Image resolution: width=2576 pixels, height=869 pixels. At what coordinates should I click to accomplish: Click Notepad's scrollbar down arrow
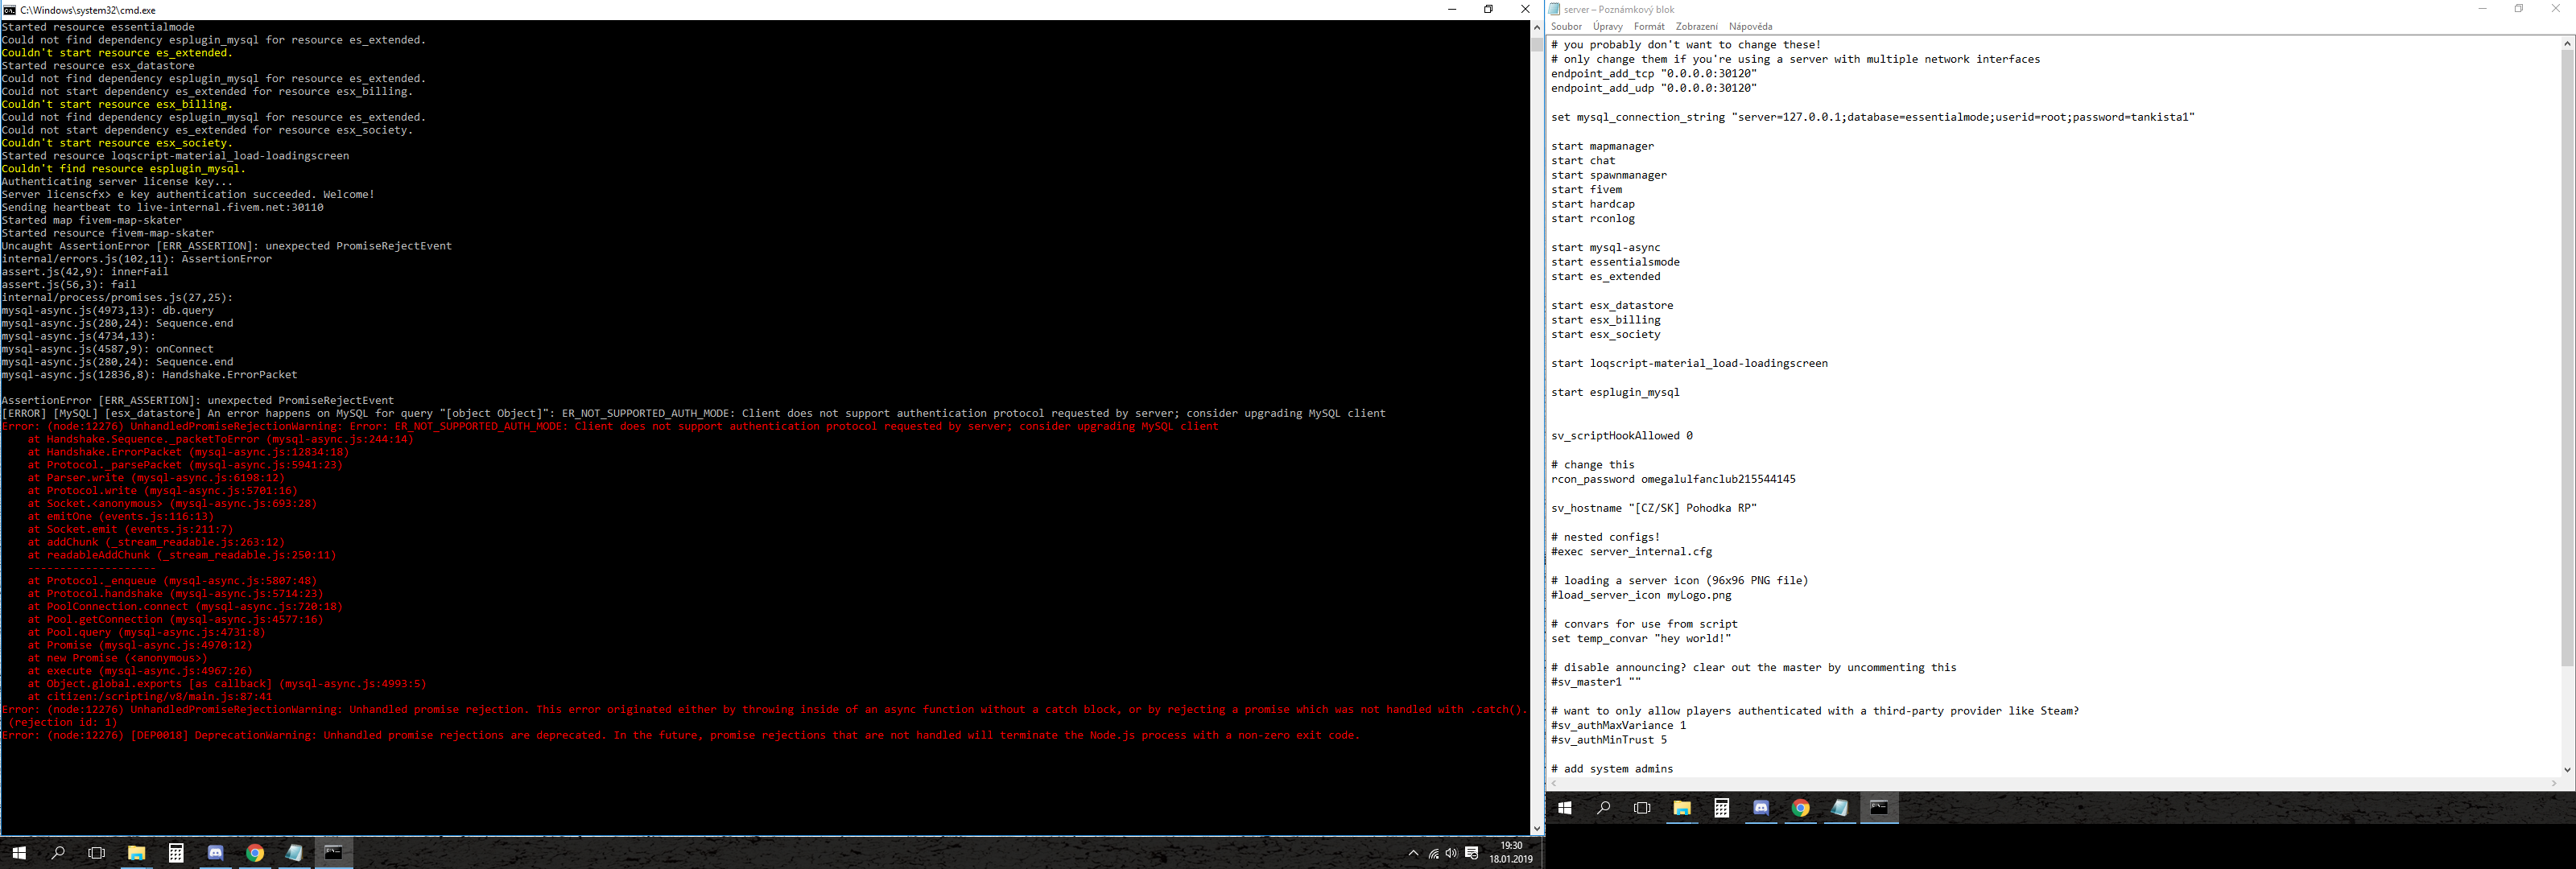pyautogui.click(x=2568, y=771)
